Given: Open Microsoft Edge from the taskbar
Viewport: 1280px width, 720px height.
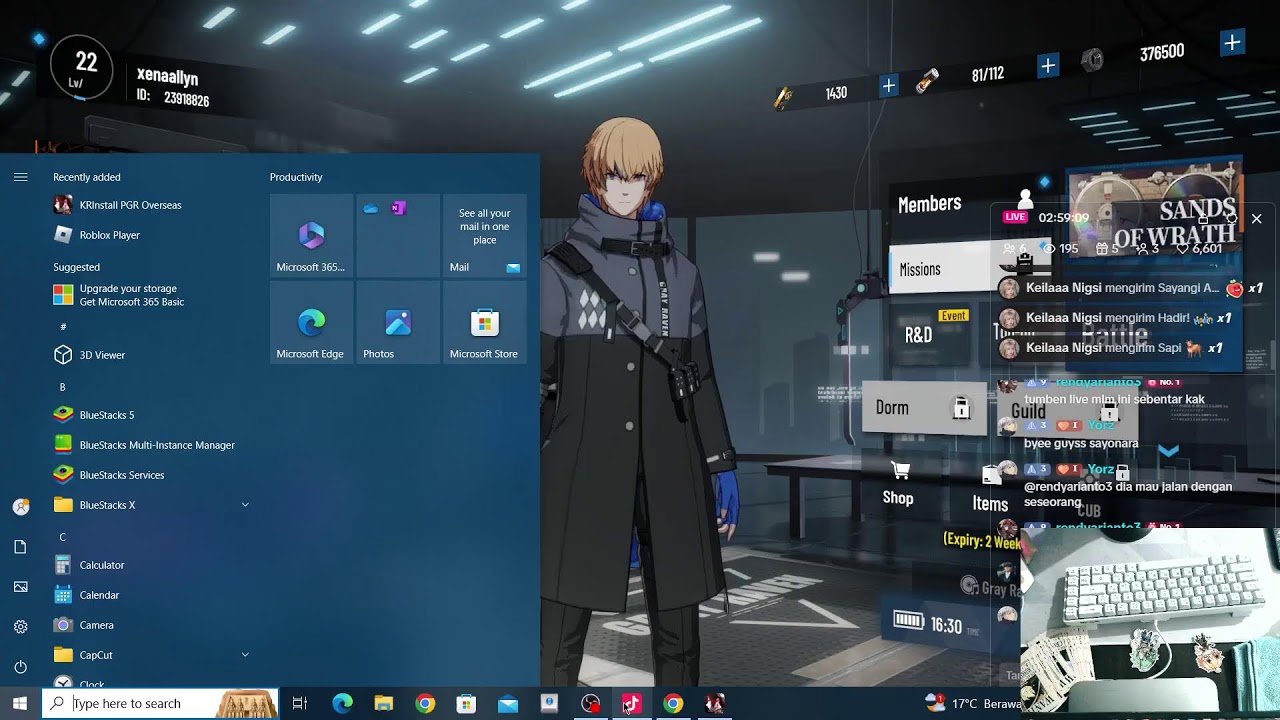Looking at the screenshot, I should coord(342,704).
